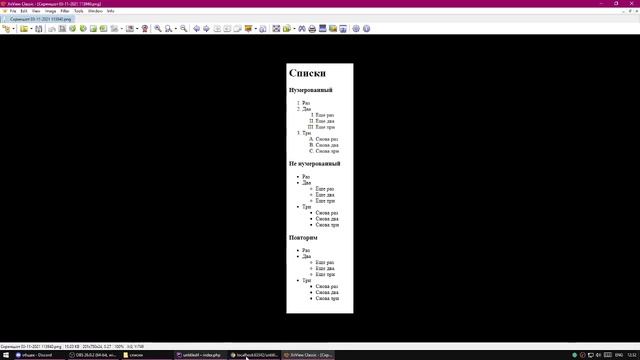Expand arrow next to green convert icon
The image size is (640, 360).
point(294,29)
